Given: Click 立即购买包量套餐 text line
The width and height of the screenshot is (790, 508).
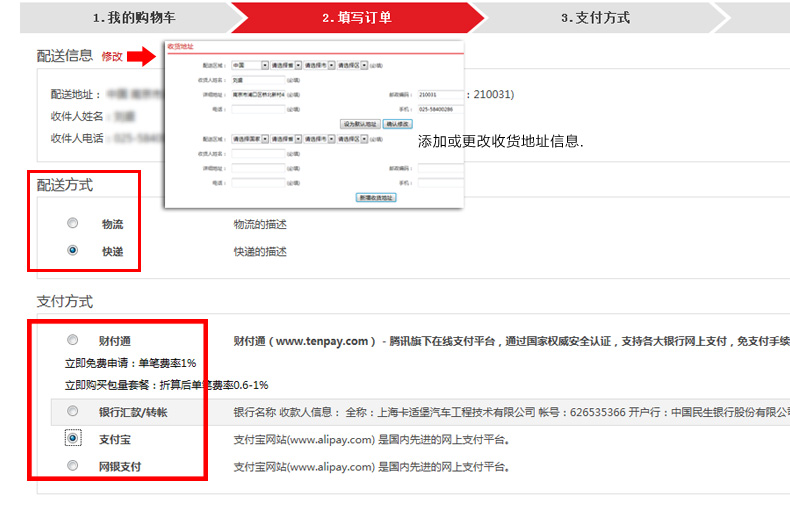Looking at the screenshot, I should [x=166, y=386].
